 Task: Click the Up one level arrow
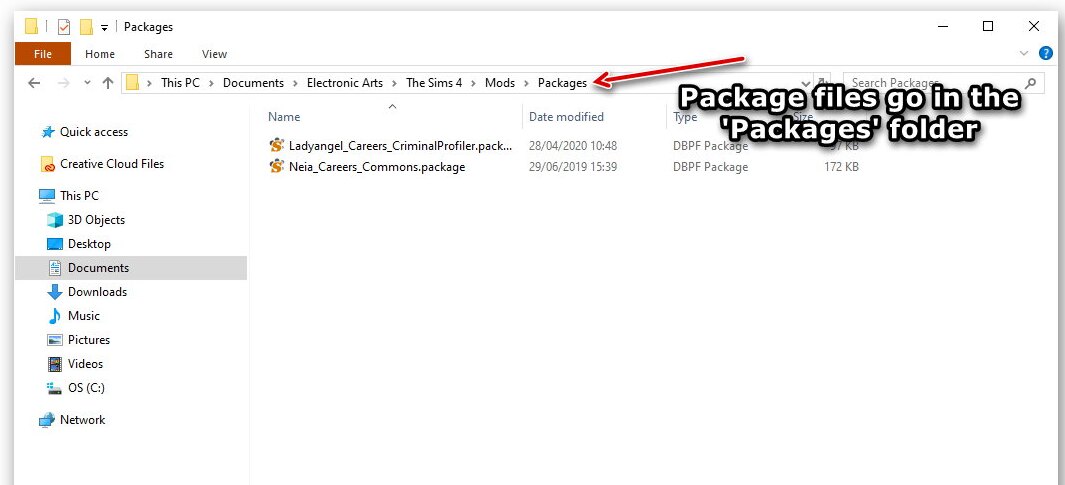coord(108,83)
